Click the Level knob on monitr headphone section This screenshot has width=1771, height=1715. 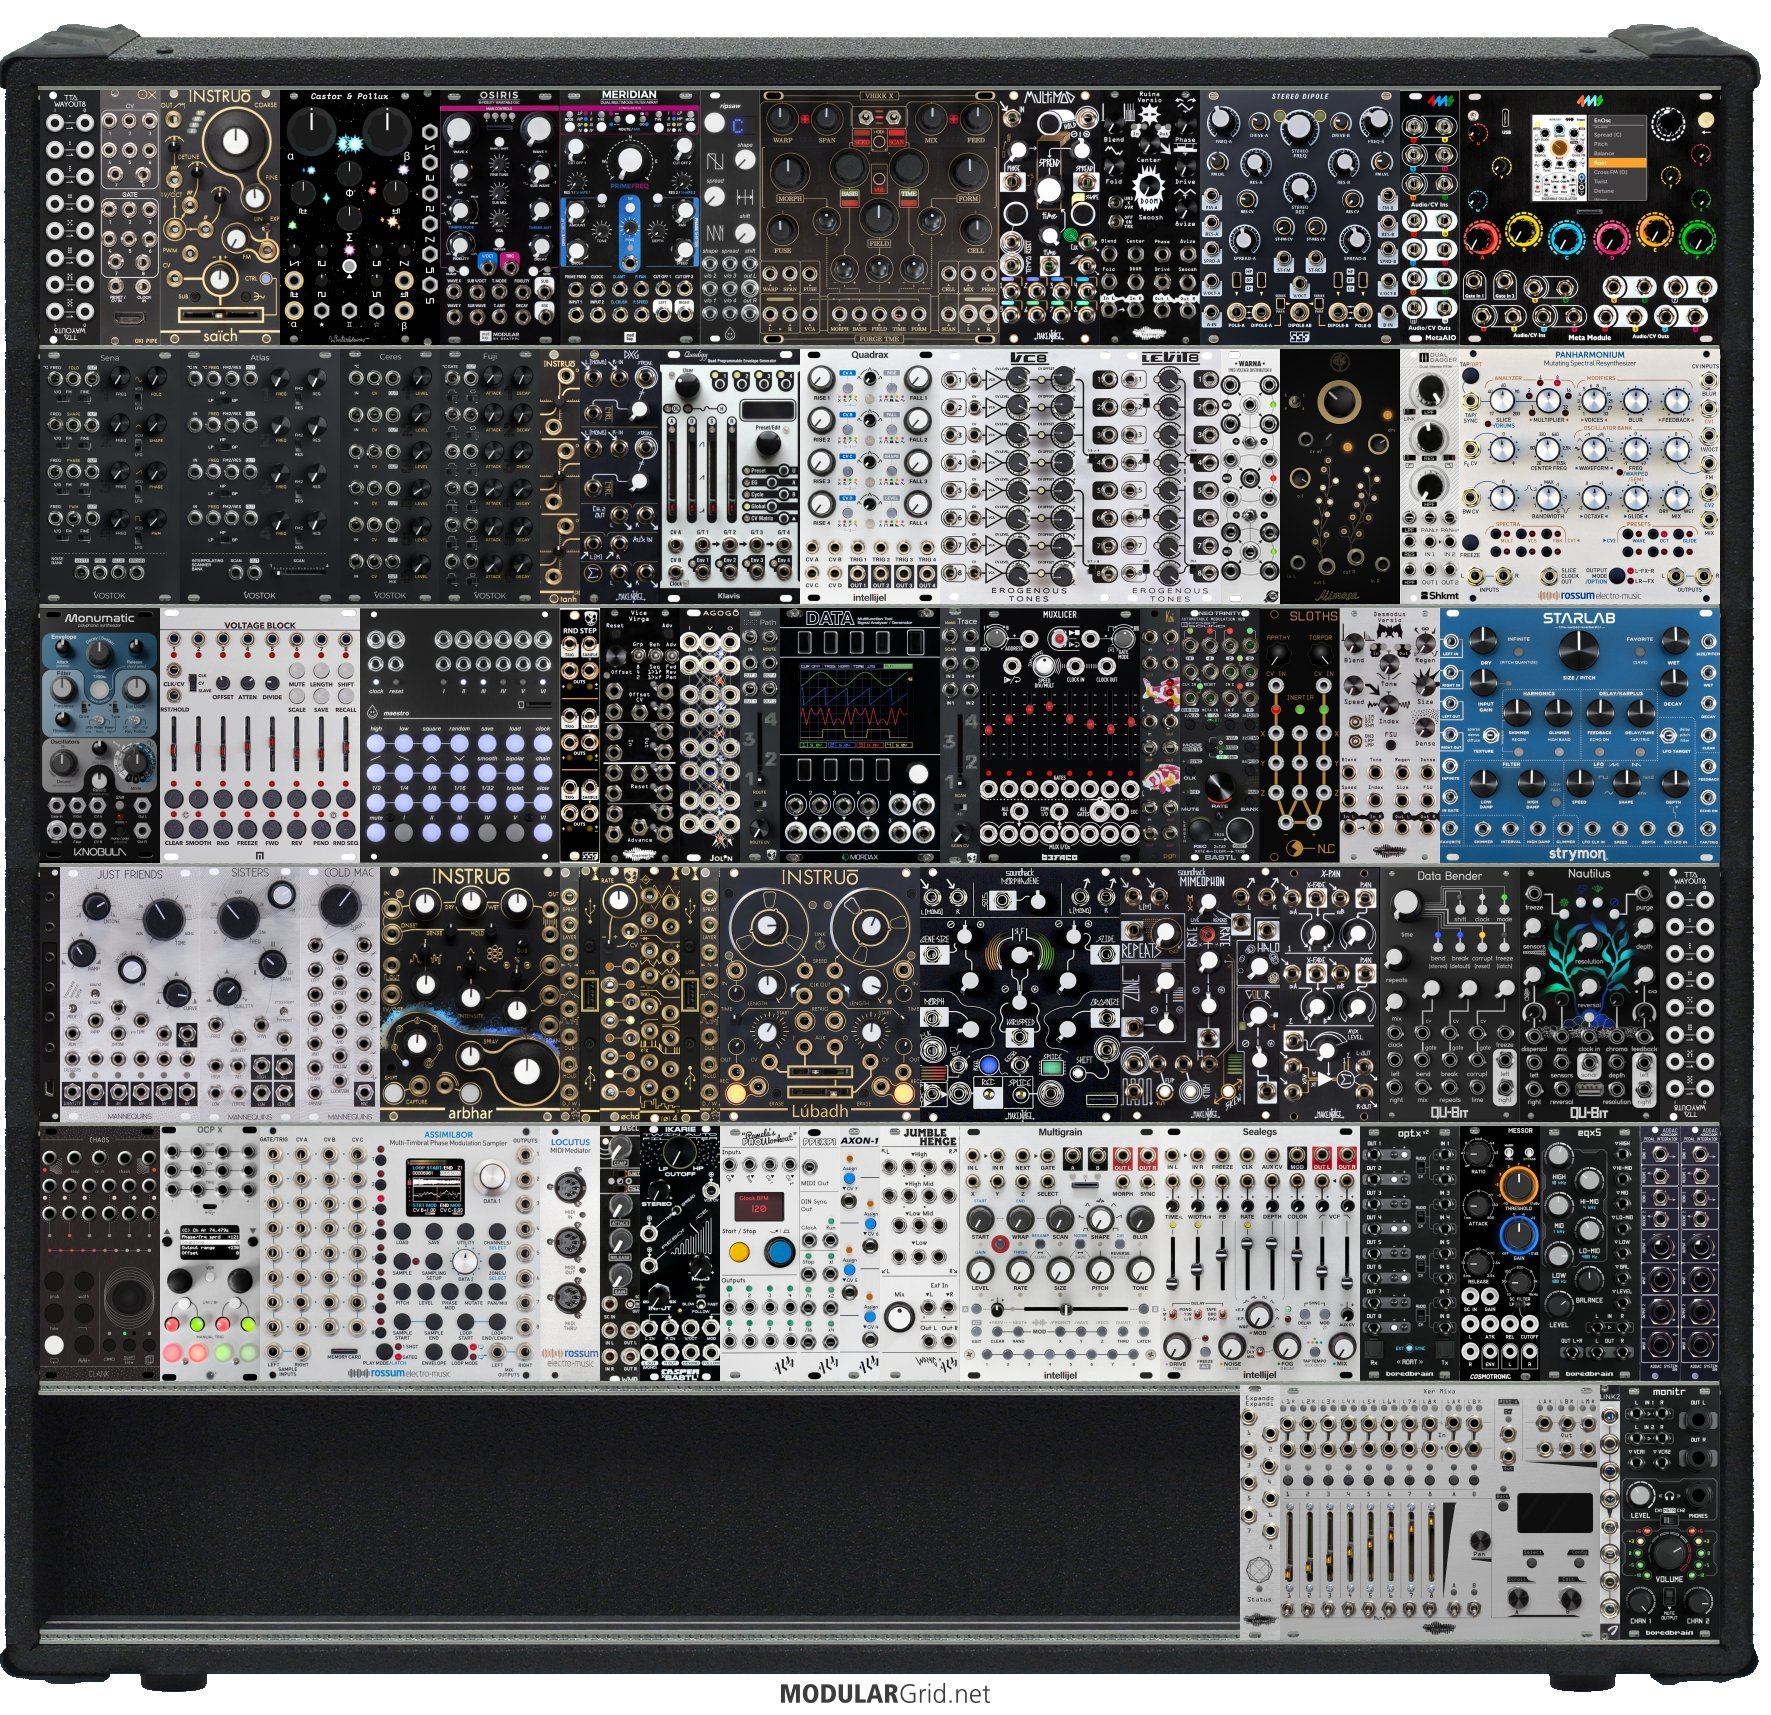coord(1639,1495)
